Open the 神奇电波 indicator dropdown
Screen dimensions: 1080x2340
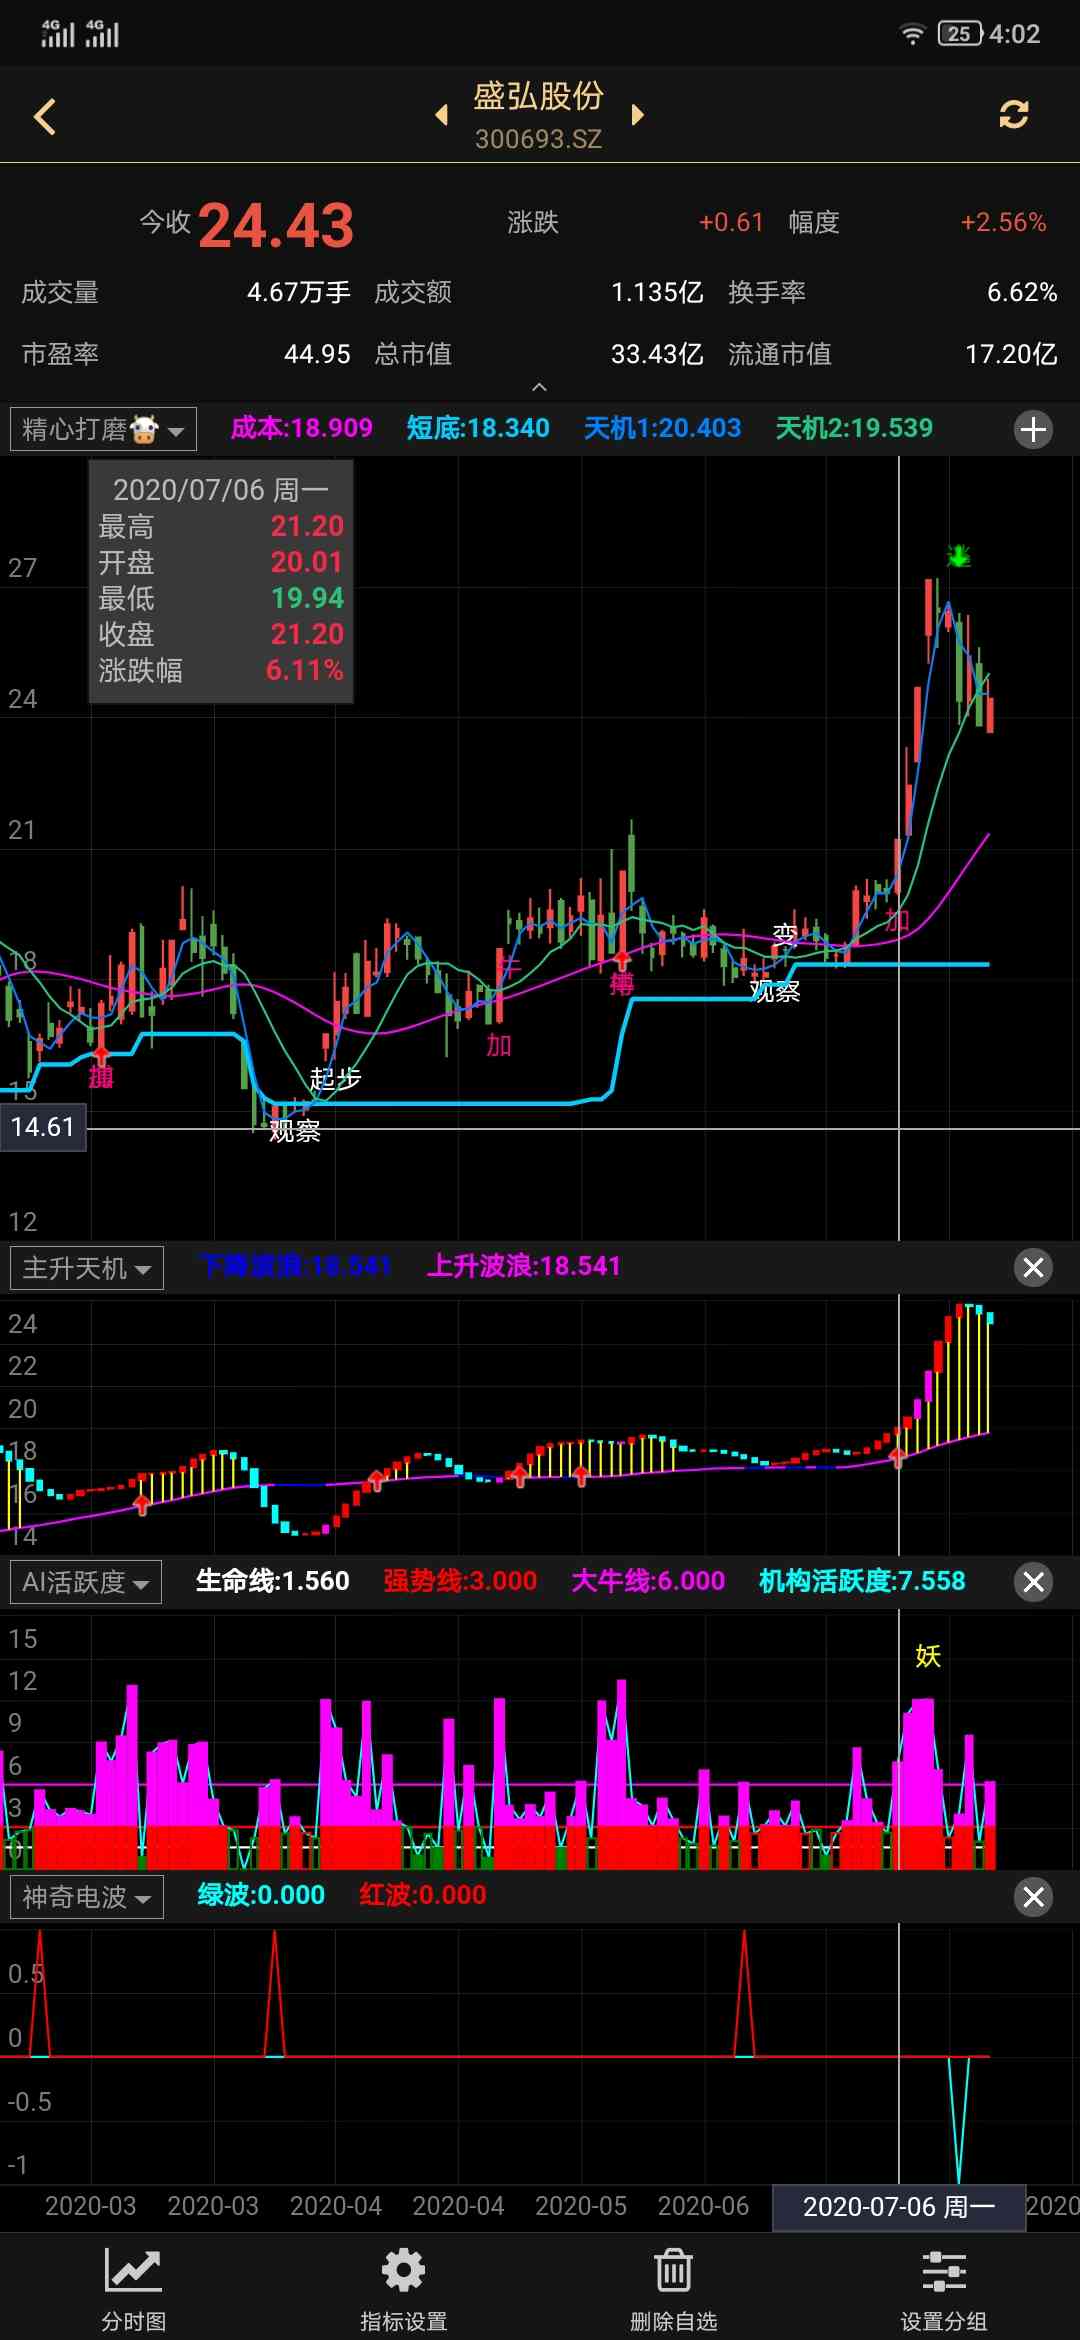click(87, 1897)
